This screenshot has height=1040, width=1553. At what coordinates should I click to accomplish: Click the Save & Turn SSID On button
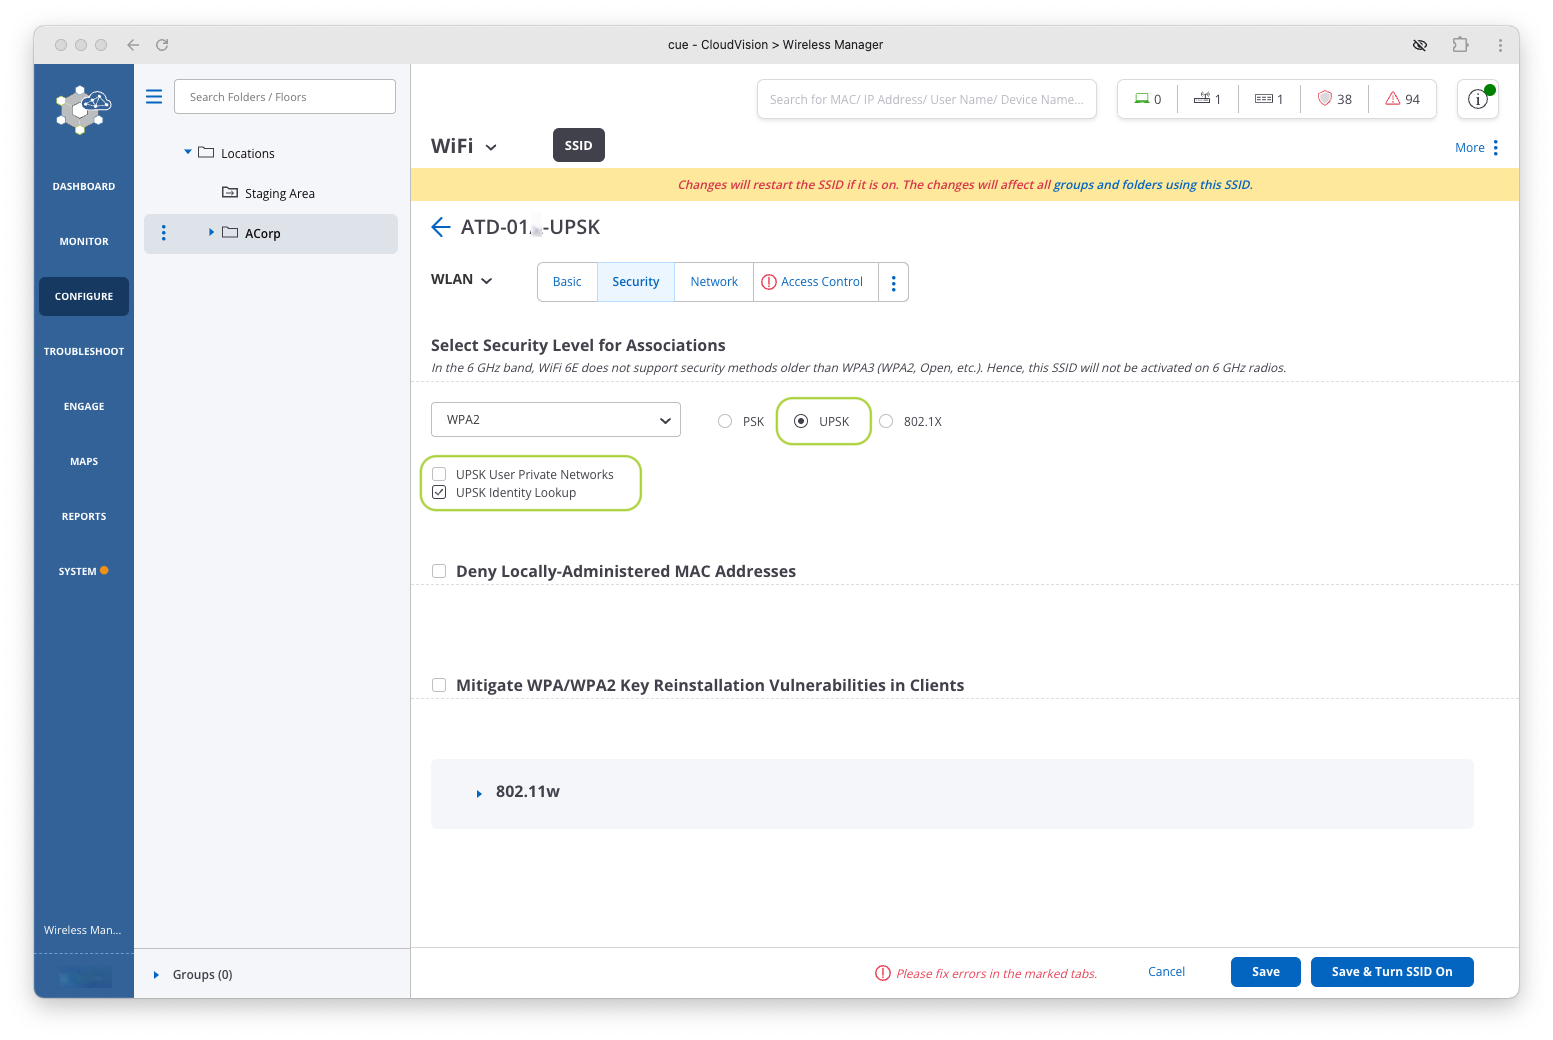tap(1391, 972)
